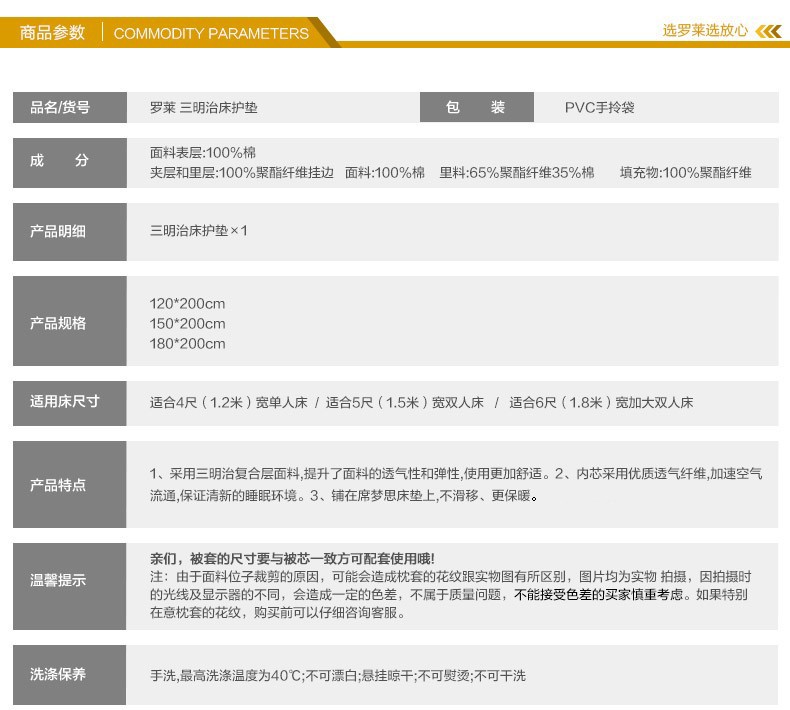Click the '150*200cm' size line

(x=187, y=324)
